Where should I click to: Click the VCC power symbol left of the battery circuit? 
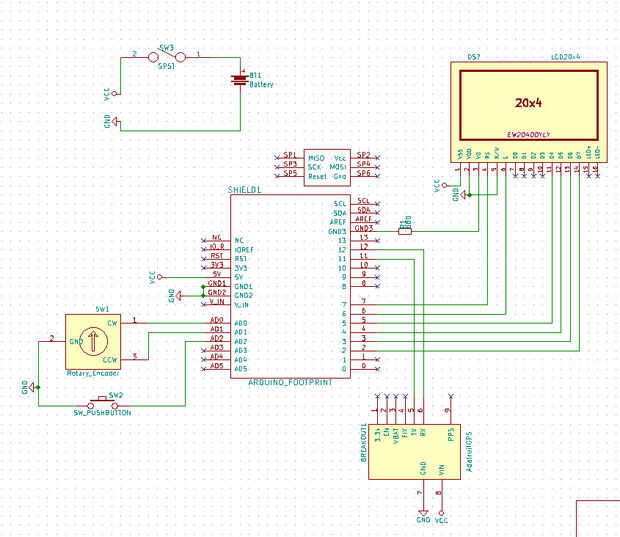[112, 94]
